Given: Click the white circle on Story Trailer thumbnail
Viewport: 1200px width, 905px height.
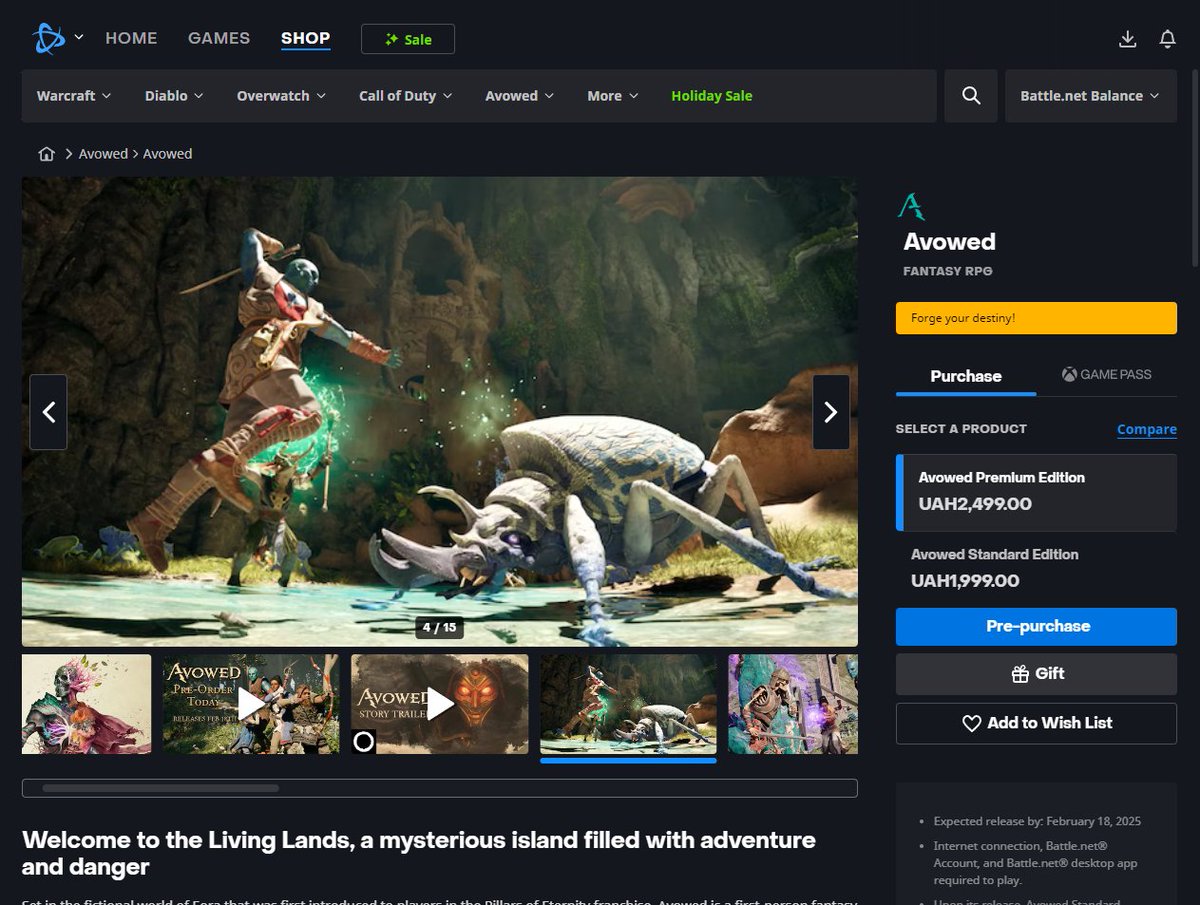Looking at the screenshot, I should point(364,741).
